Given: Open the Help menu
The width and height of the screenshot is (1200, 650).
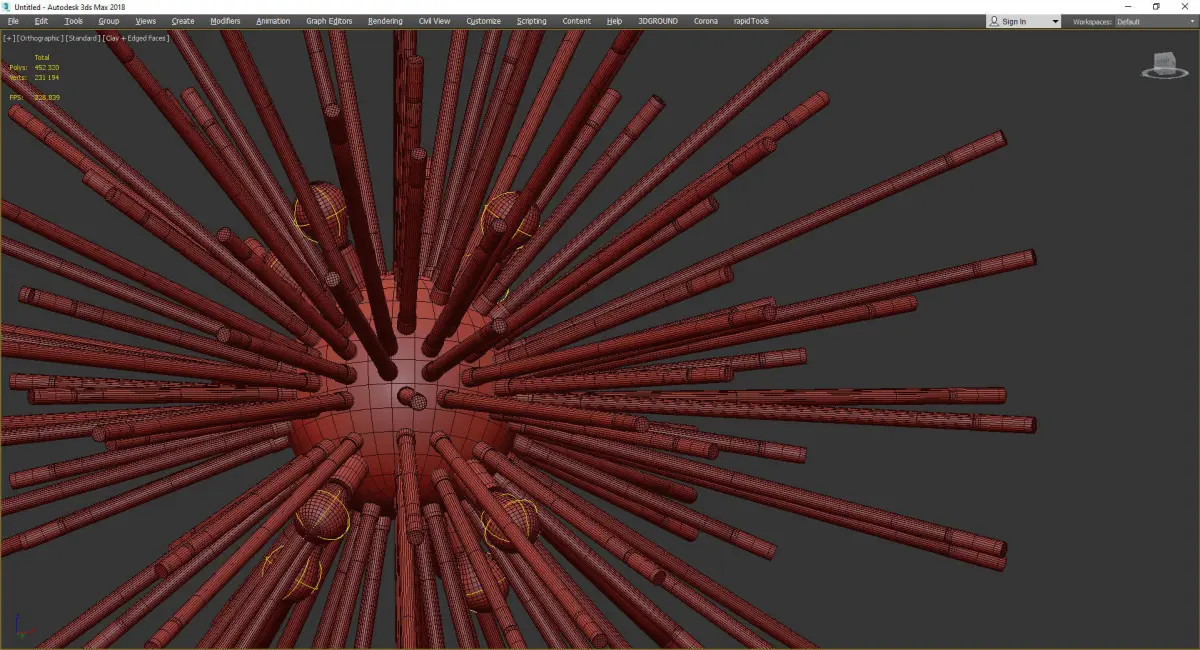Looking at the screenshot, I should tap(614, 21).
